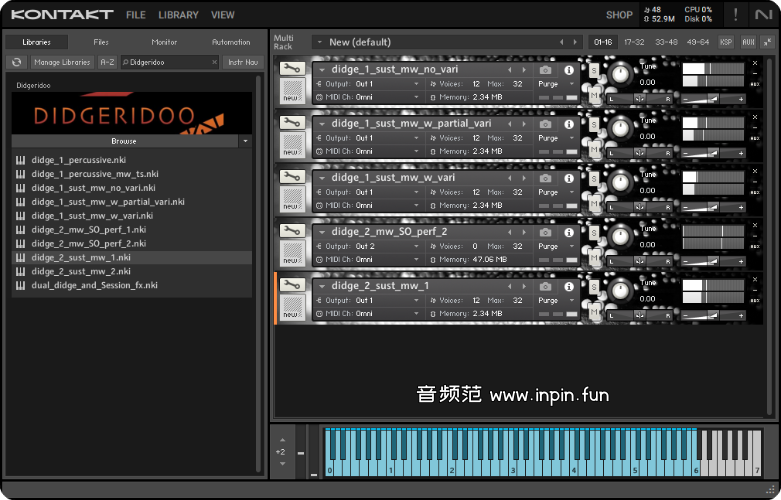Image resolution: width=781 pixels, height=500 pixels.
Task: Click the warning exclamation icon in header
Action: point(736,15)
